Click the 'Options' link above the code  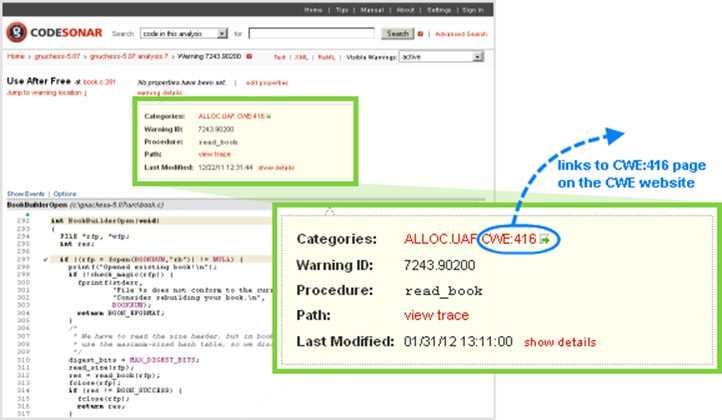pyautogui.click(x=65, y=194)
